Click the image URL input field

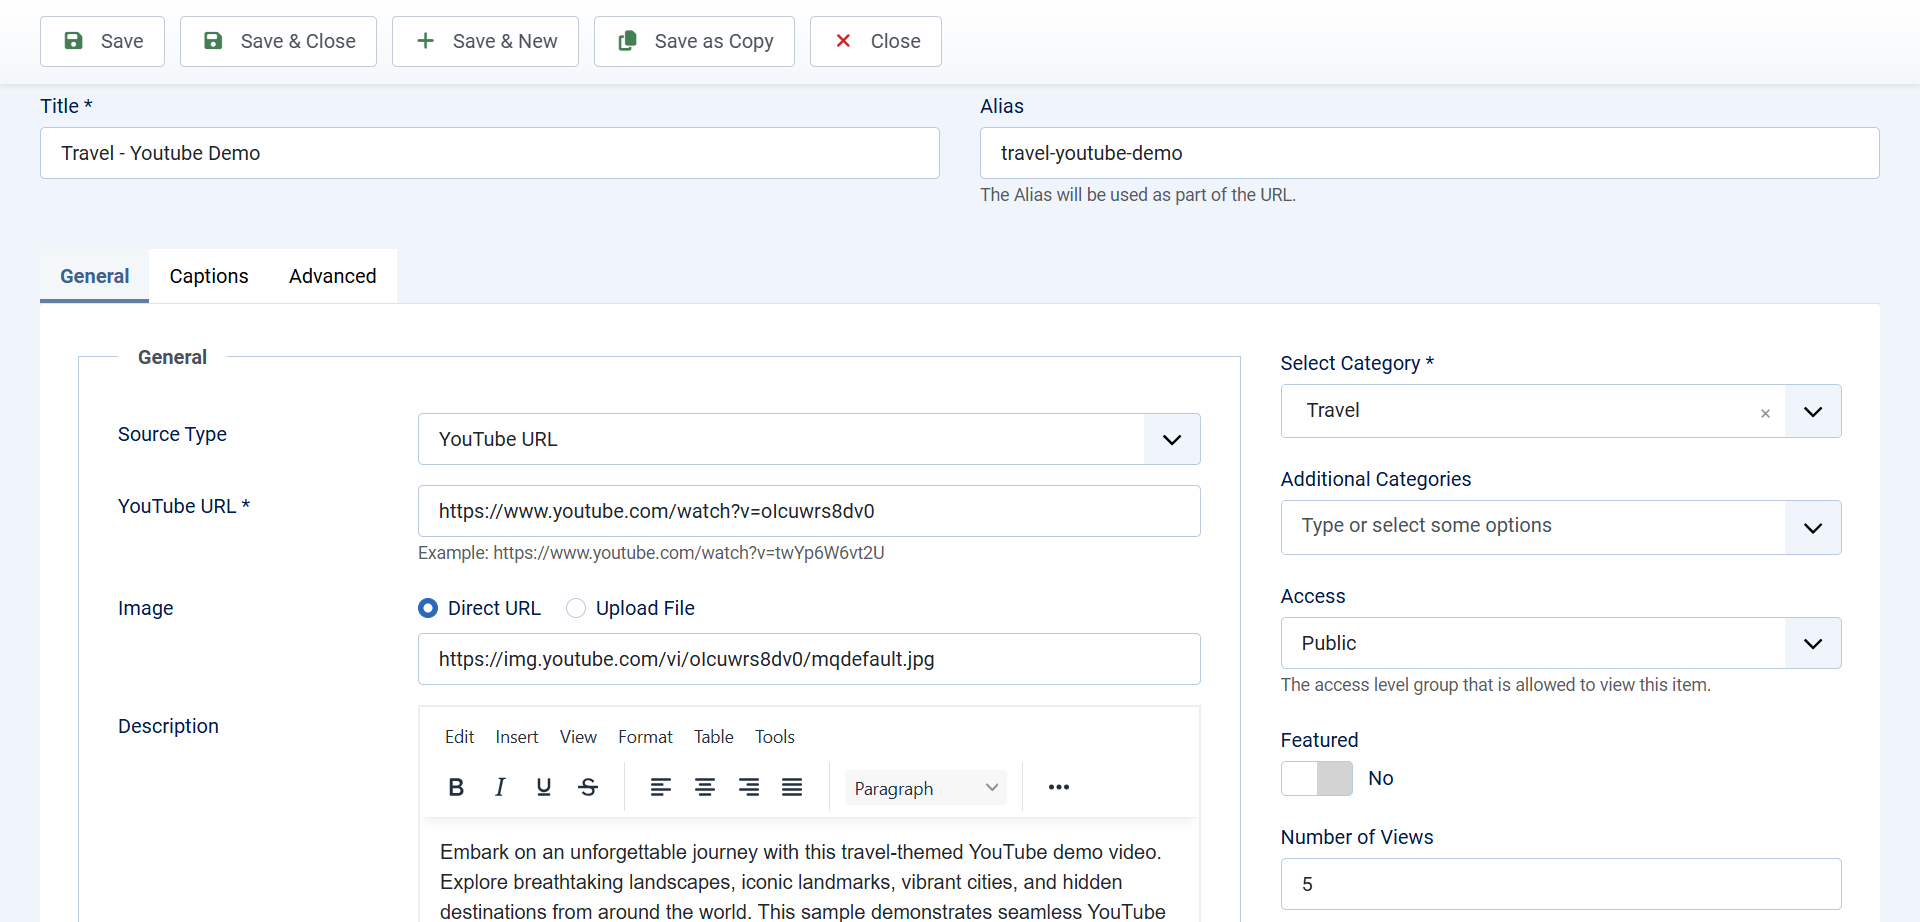click(x=809, y=659)
